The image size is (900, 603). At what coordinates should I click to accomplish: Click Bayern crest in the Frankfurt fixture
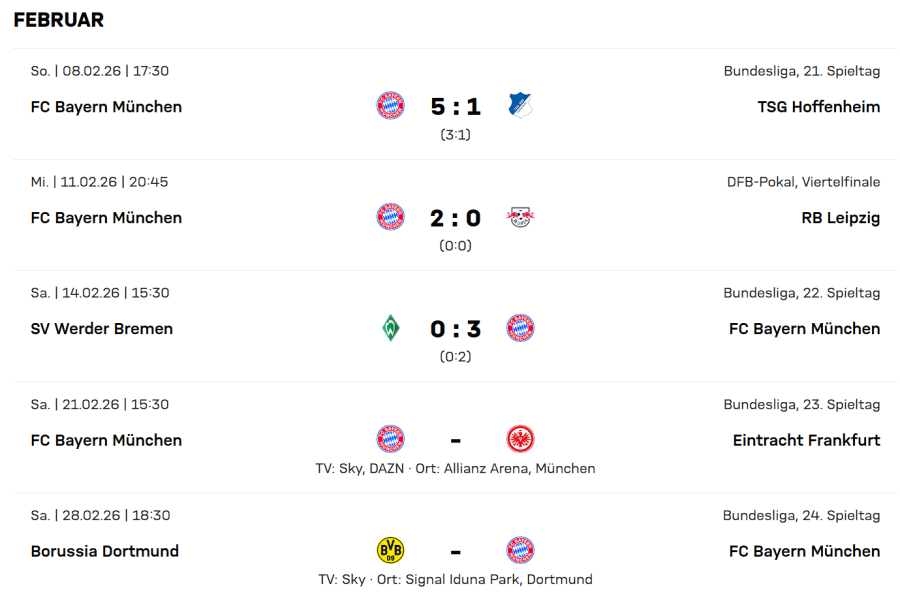coord(391,439)
